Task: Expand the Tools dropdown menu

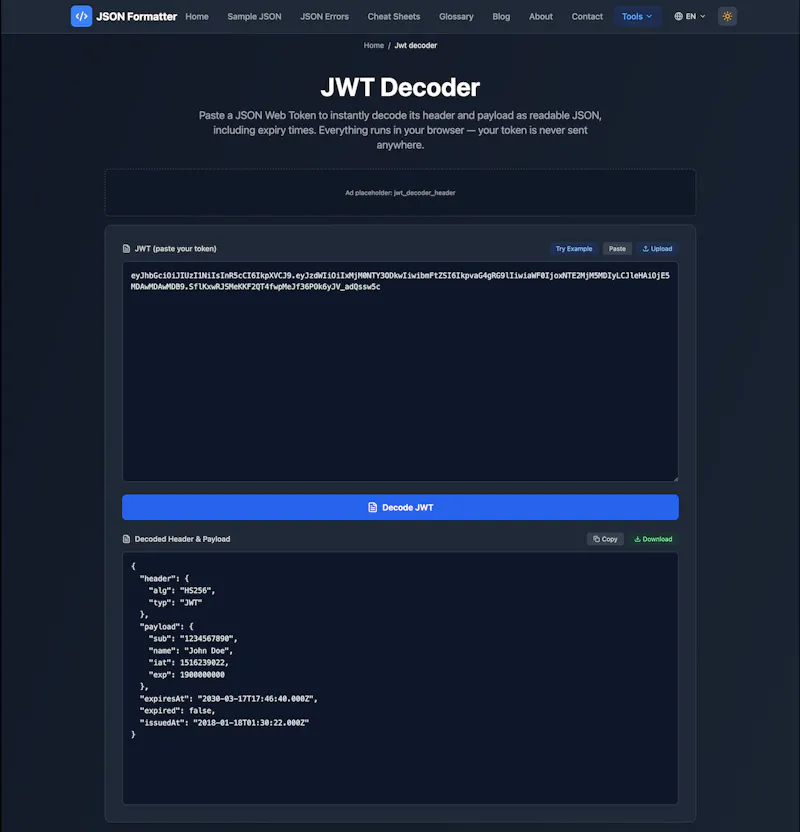Action: [637, 16]
